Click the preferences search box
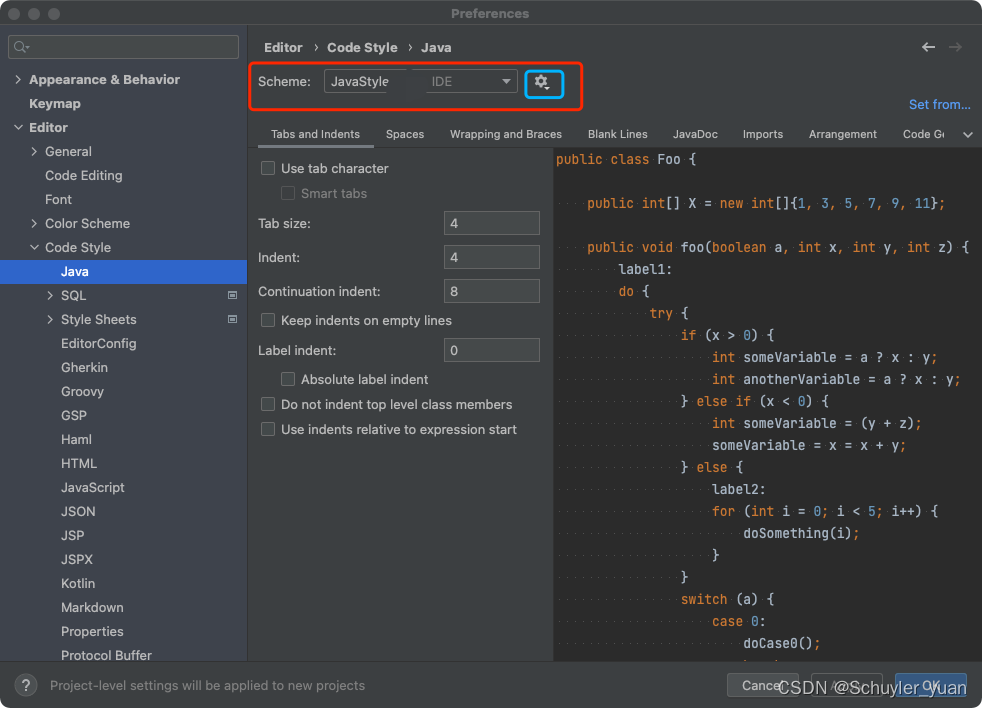Screen dimensions: 982x708 pyautogui.click(x=123, y=47)
